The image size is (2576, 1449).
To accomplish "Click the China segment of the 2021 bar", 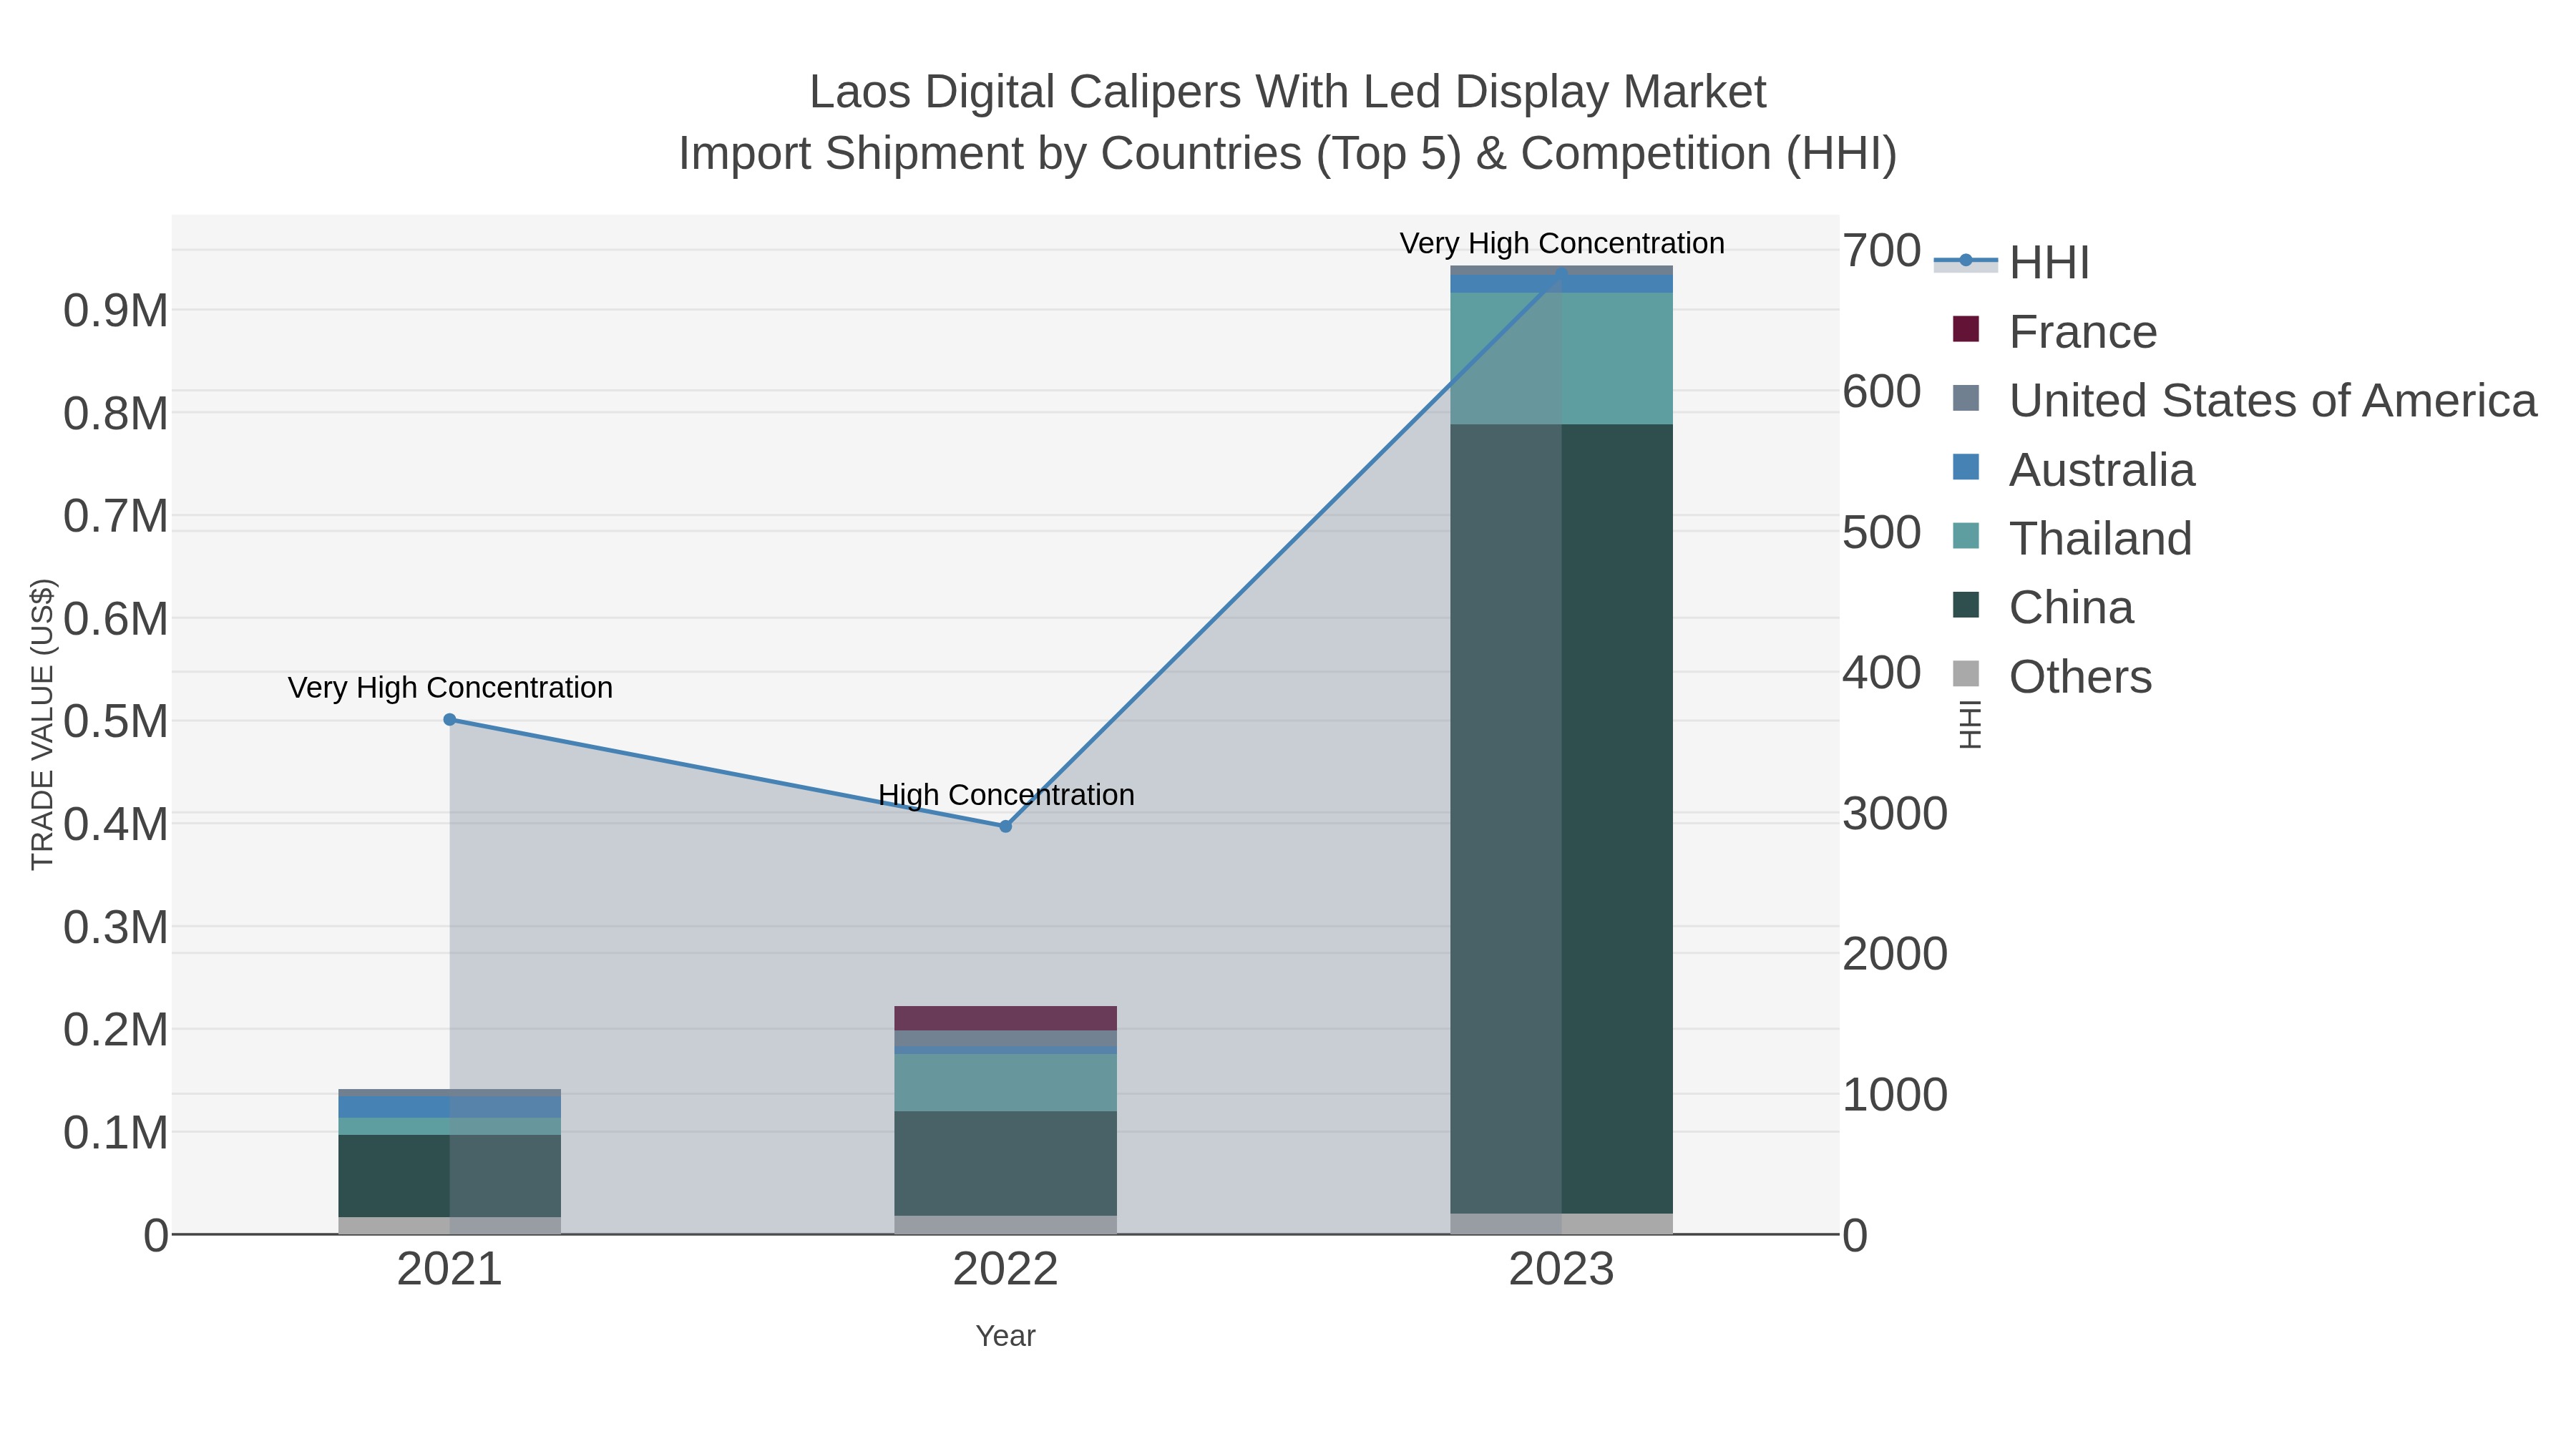I will click(450, 1176).
